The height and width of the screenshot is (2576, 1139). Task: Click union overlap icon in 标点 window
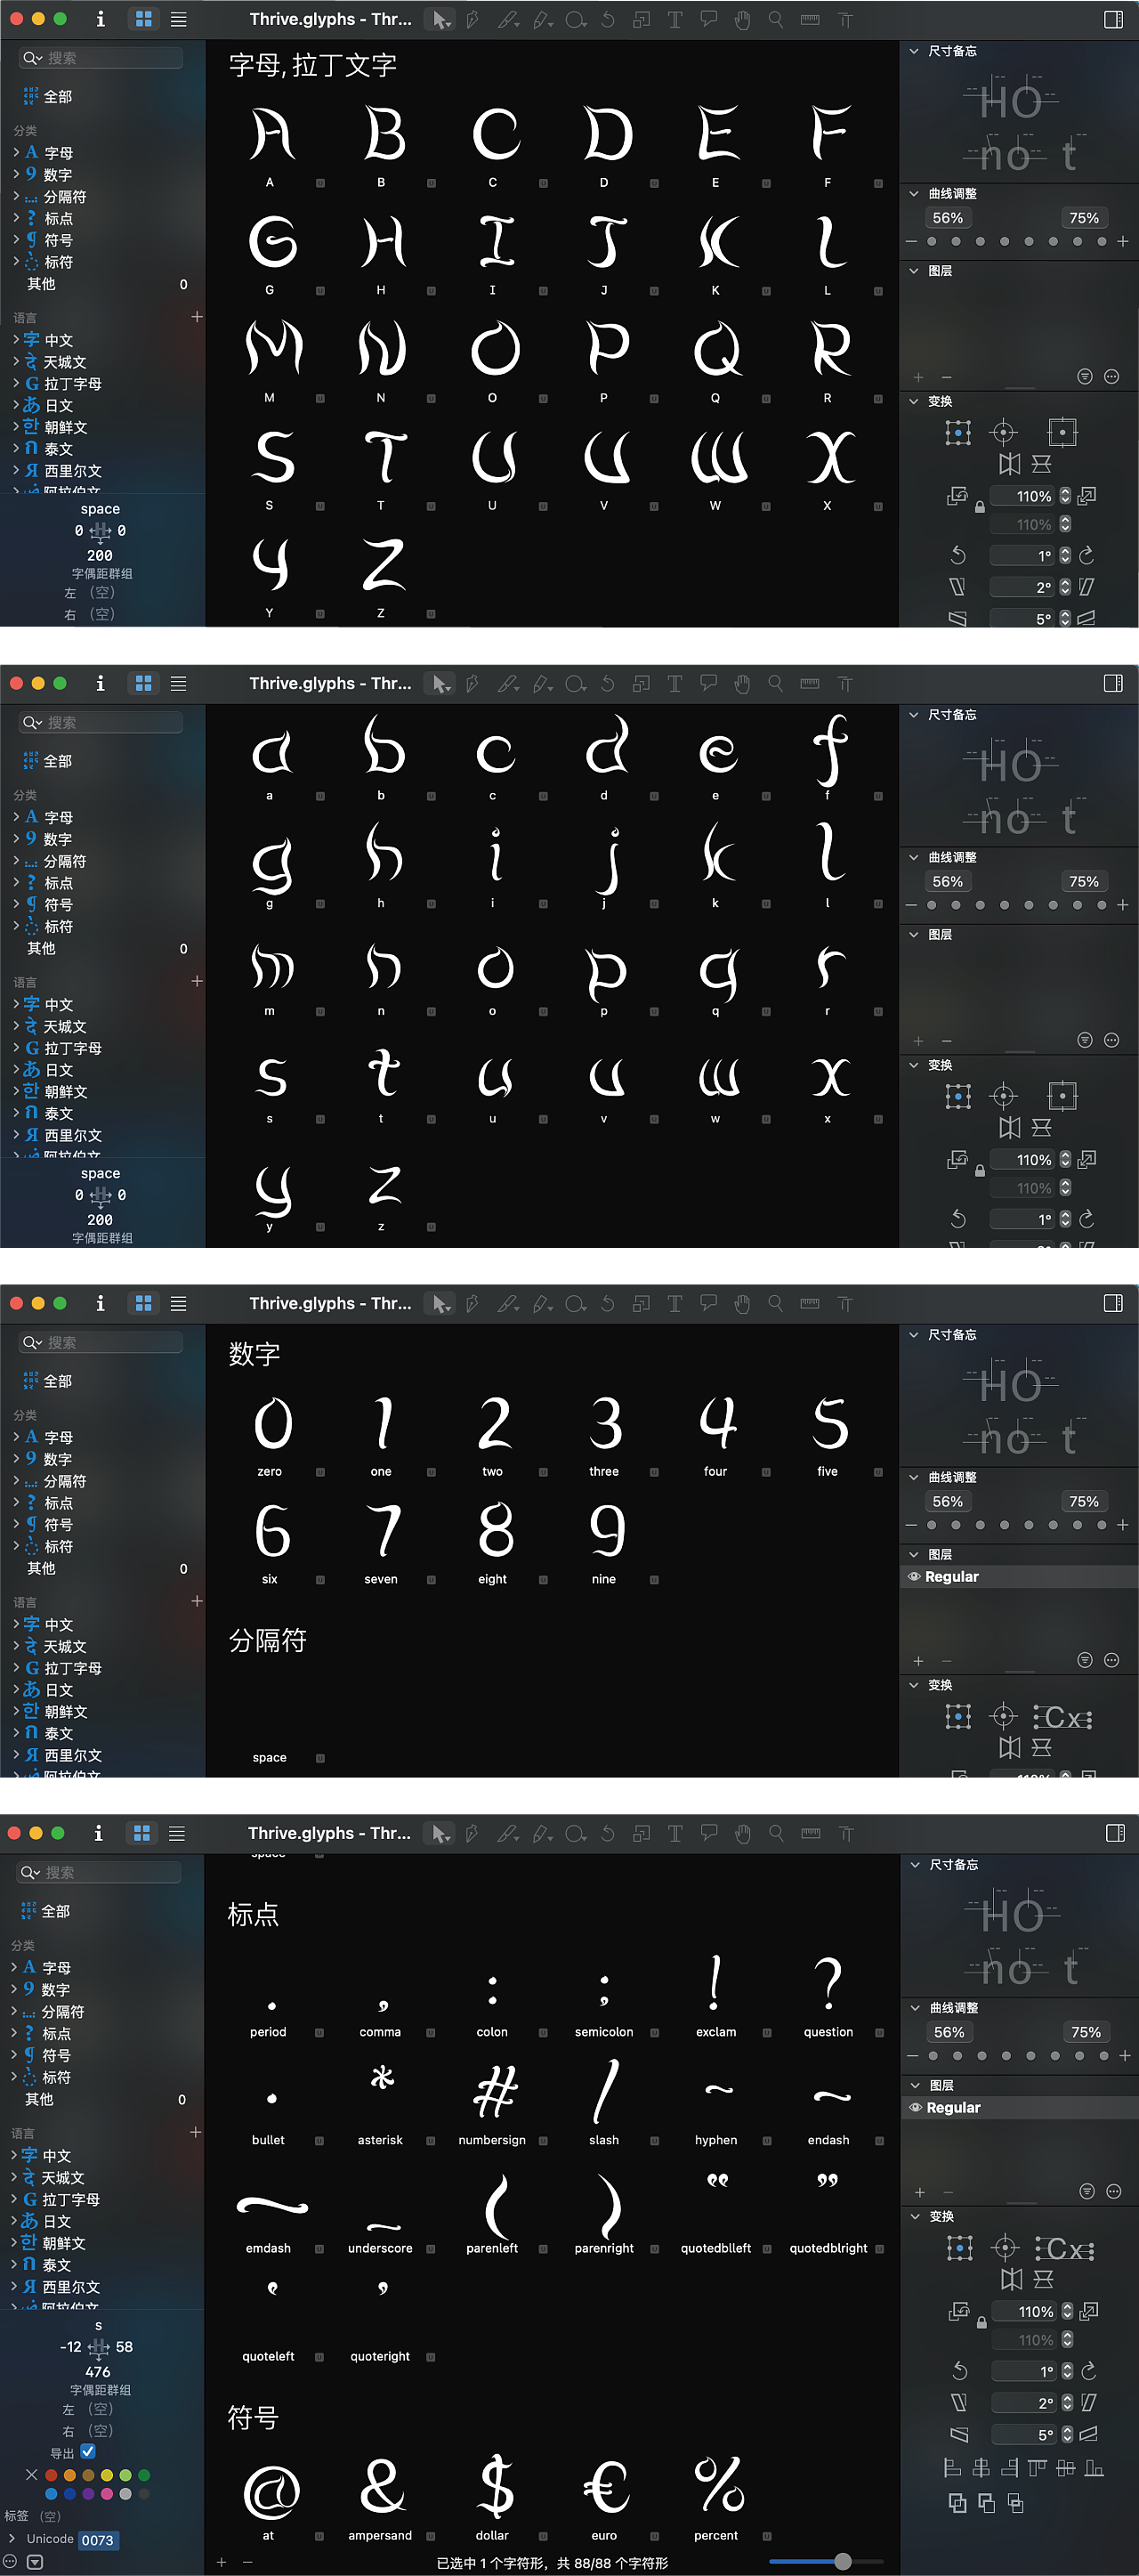pos(958,2503)
